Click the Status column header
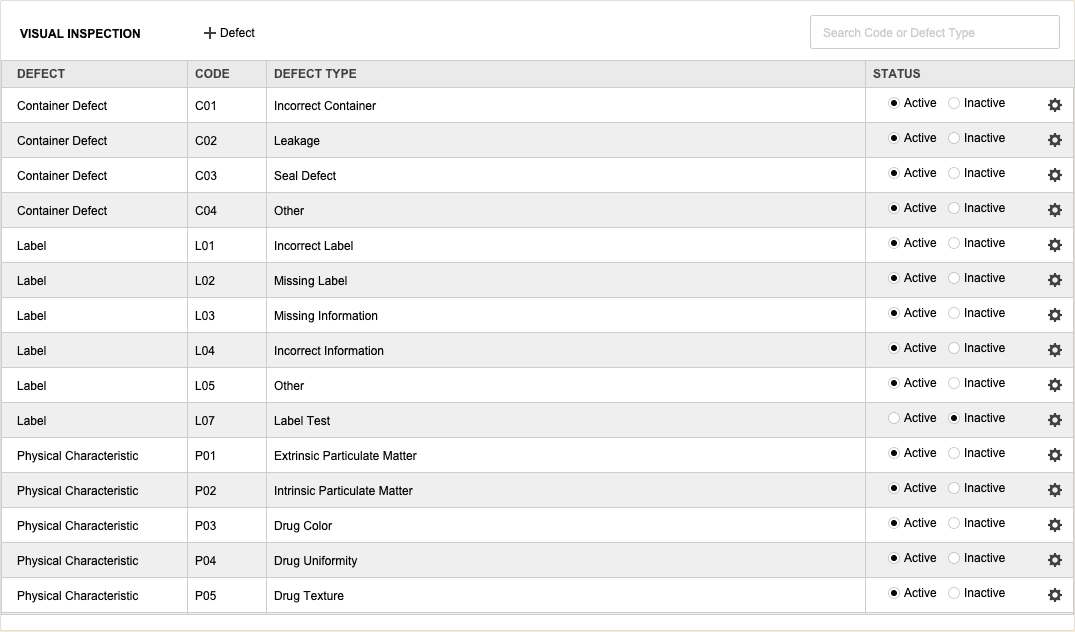Image resolution: width=1075 pixels, height=632 pixels. [896, 74]
